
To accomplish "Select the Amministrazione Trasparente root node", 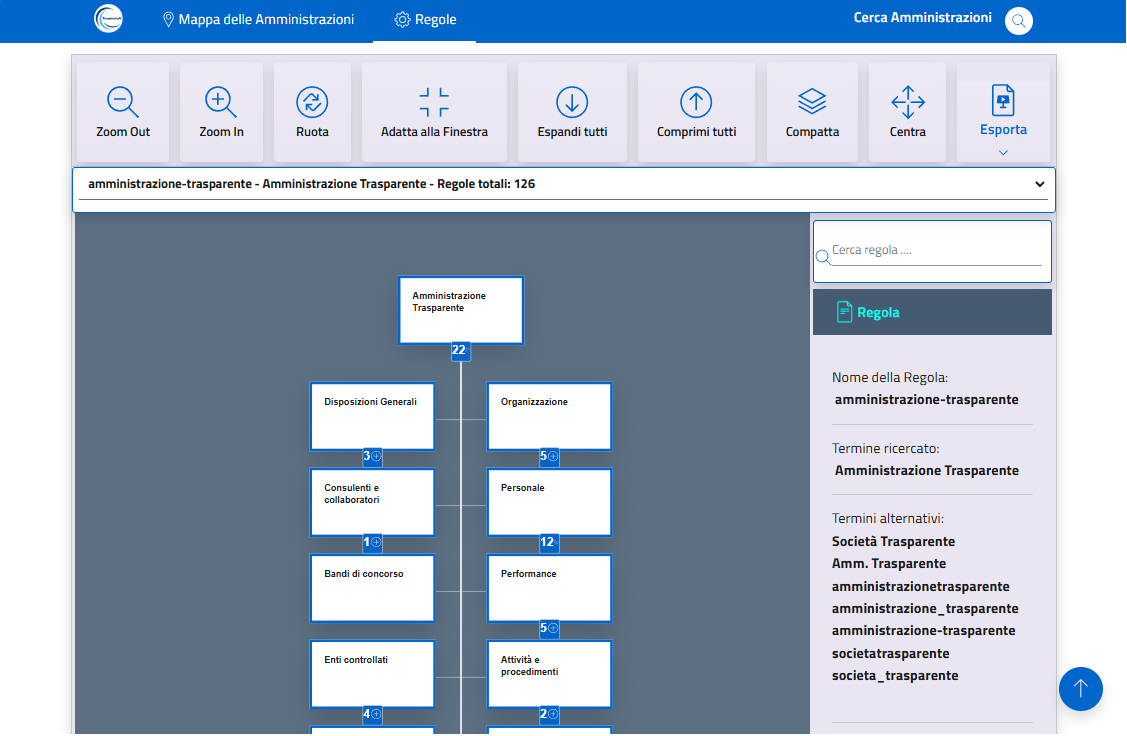I will (461, 310).
